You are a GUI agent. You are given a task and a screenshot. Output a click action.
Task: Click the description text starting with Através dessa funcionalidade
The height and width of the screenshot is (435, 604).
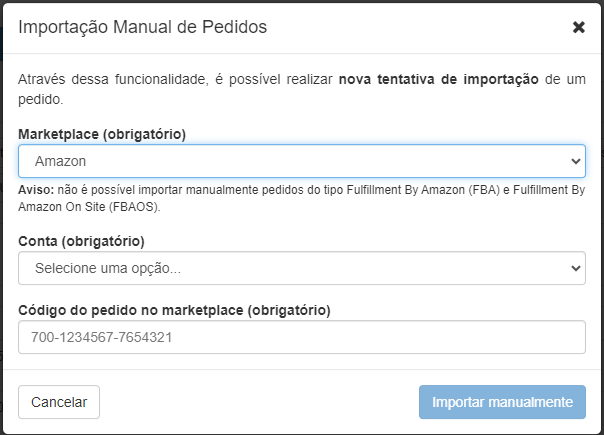[170, 79]
